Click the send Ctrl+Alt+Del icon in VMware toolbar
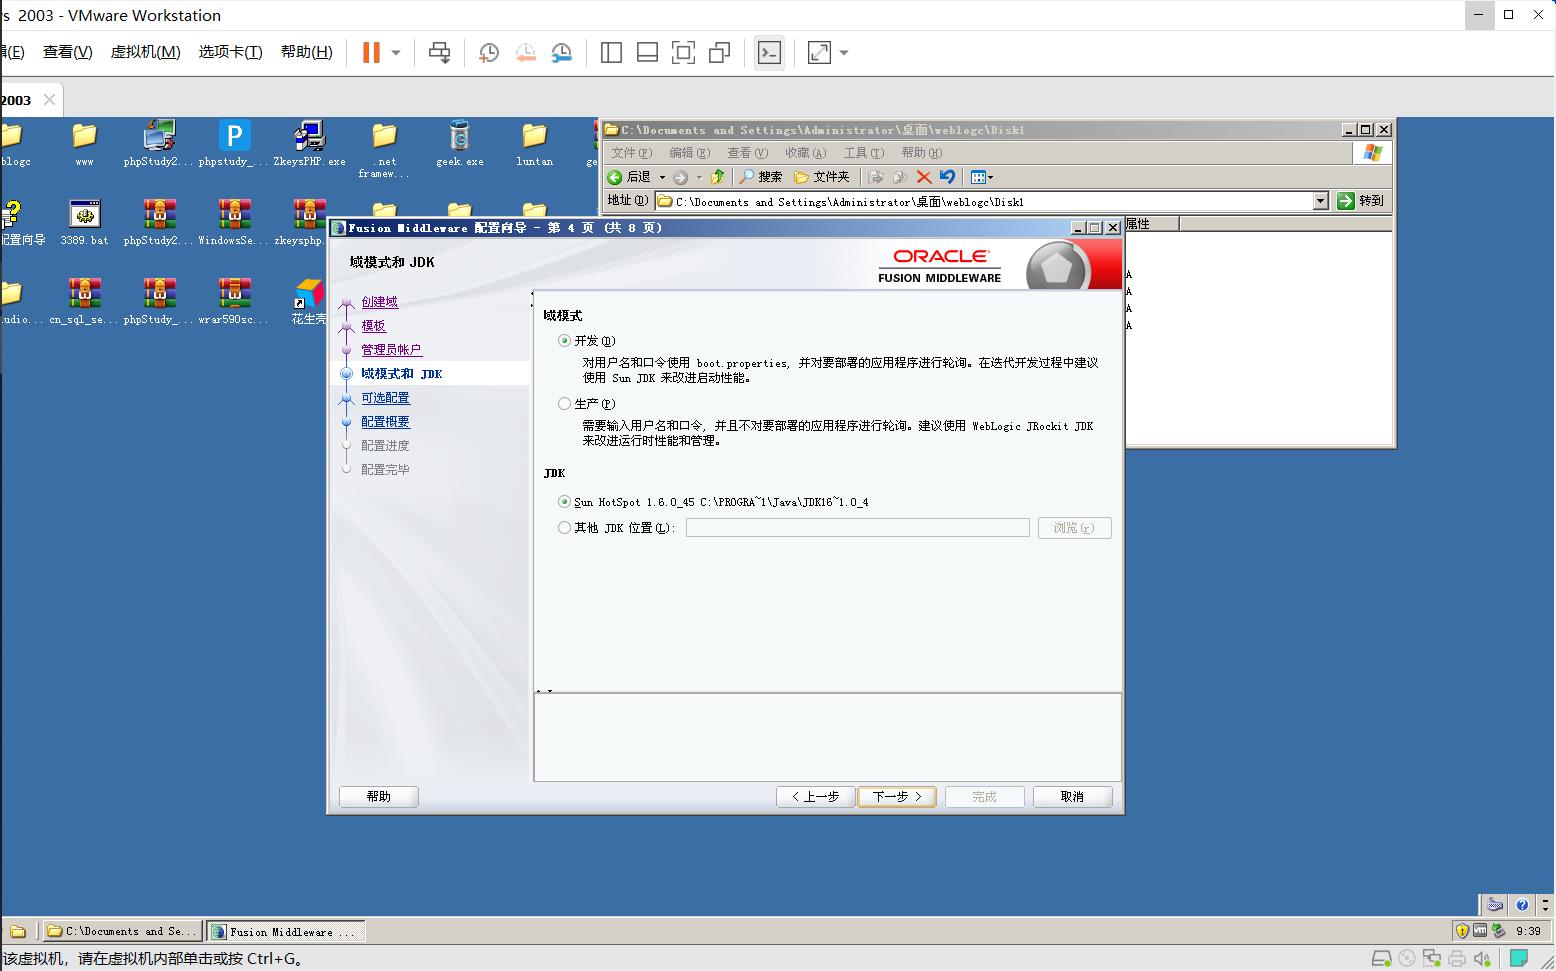The width and height of the screenshot is (1556, 971). pyautogui.click(x=439, y=53)
